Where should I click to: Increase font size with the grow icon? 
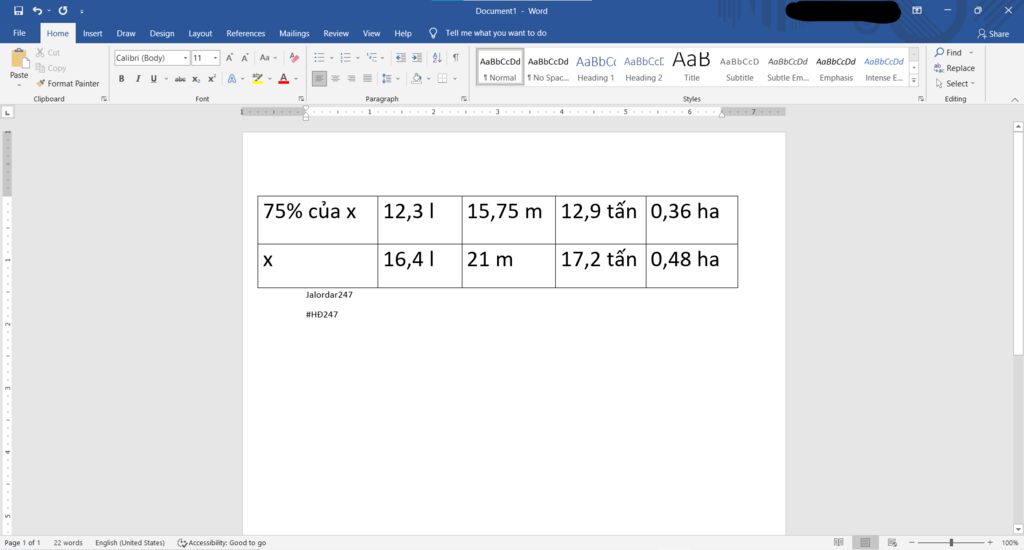click(229, 57)
